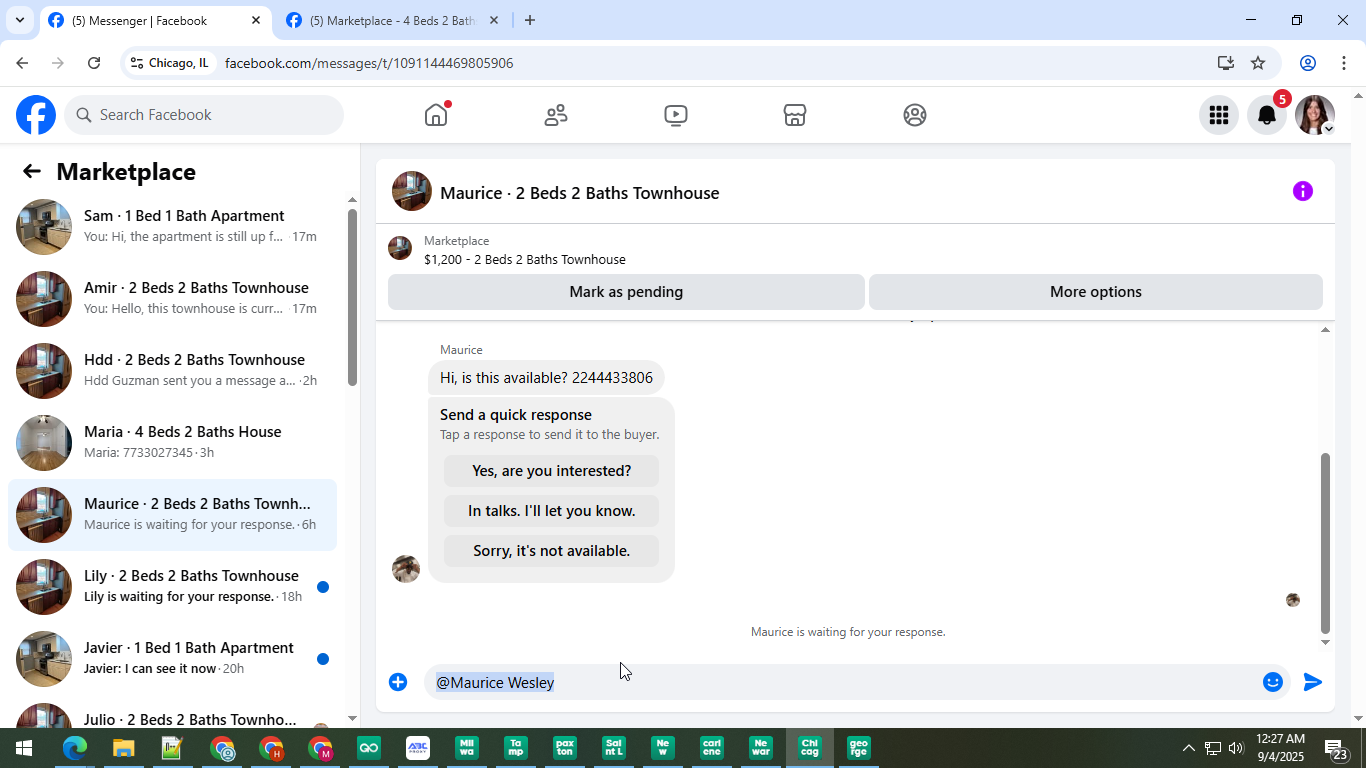The image size is (1366, 768).
Task: Launch Microsoft Edge from the taskbar
Action: (74, 748)
